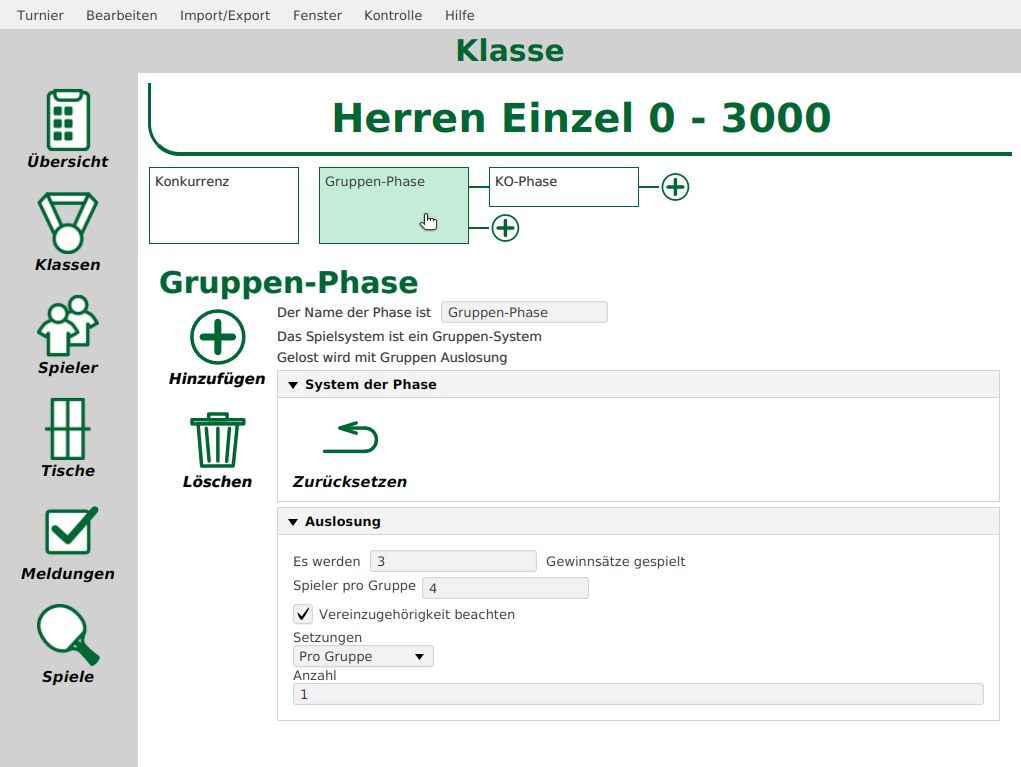The height and width of the screenshot is (767, 1021).
Task: Collapse the System der Phase section
Action: [292, 384]
